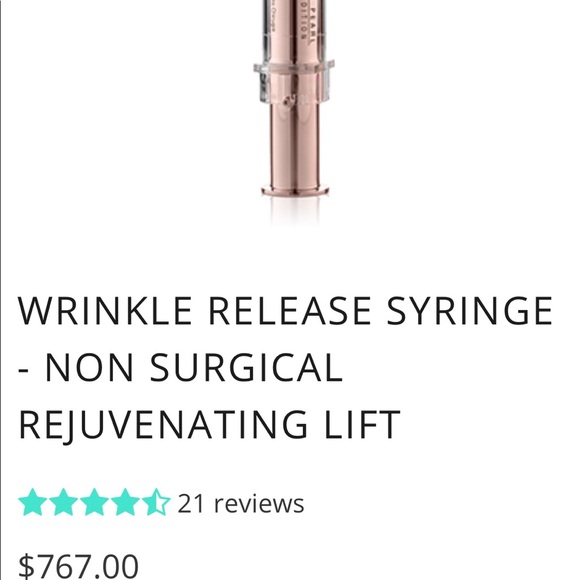The width and height of the screenshot is (580, 580).
Task: Click the word LIFT in title
Action: coord(362,424)
